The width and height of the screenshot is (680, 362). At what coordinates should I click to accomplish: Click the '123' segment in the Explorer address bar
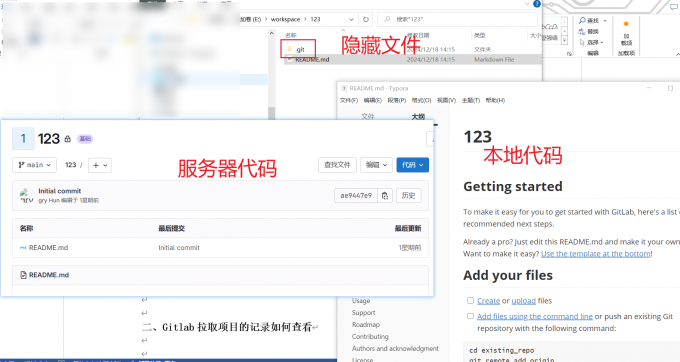point(315,20)
